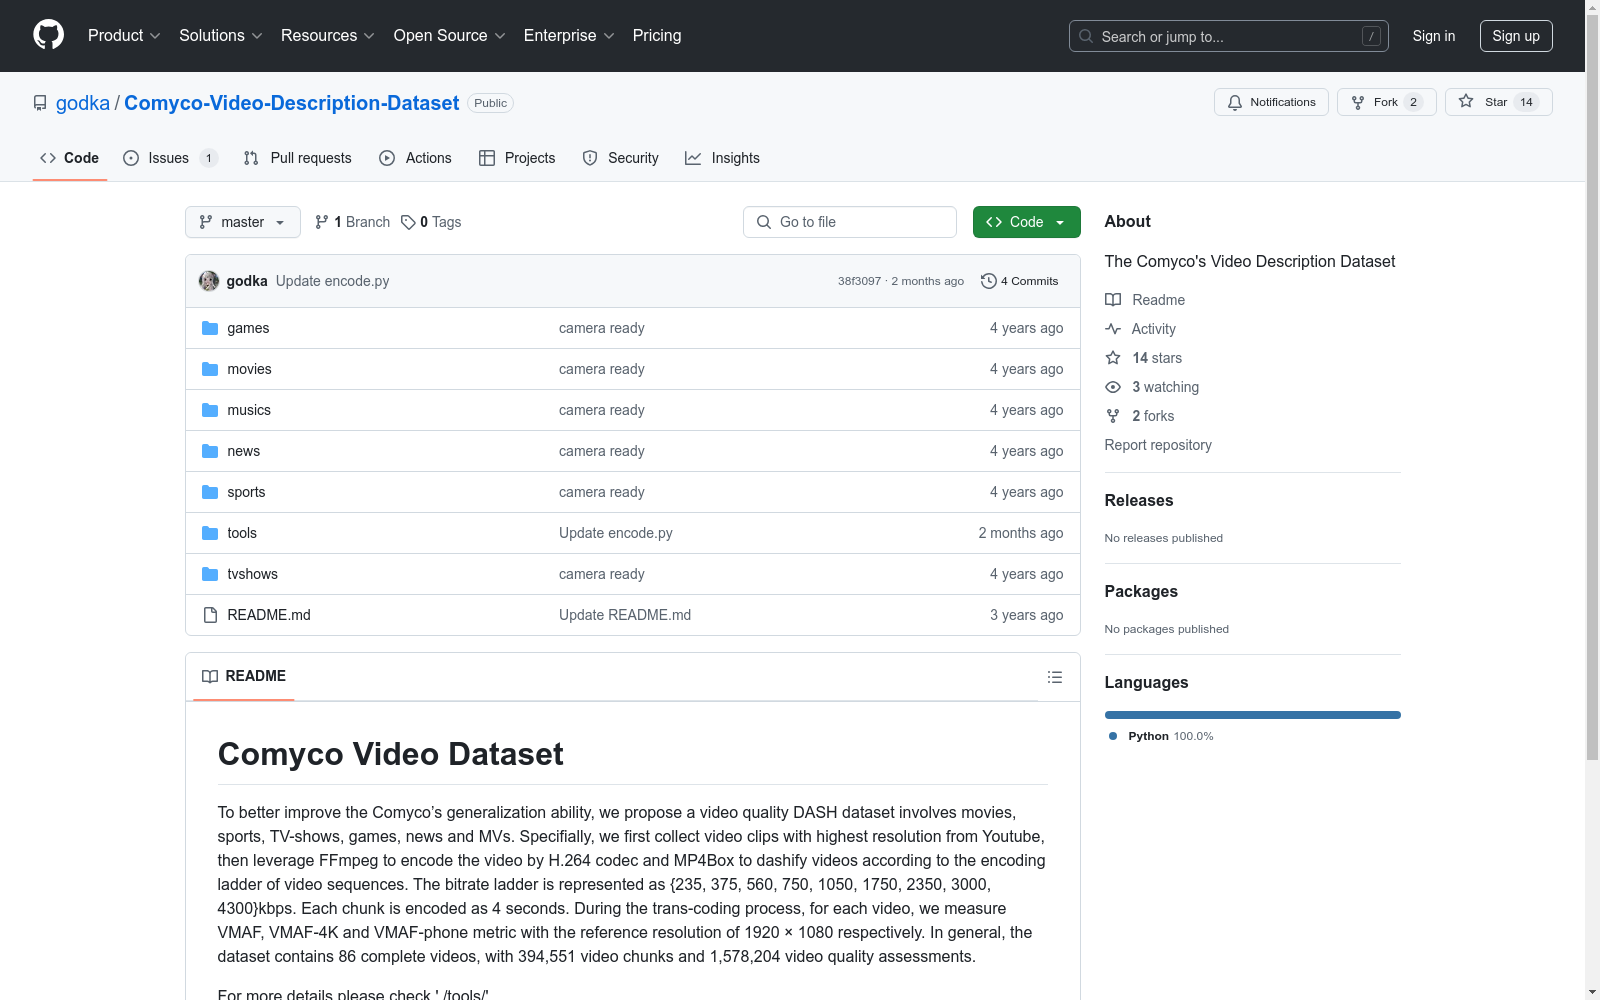Image resolution: width=1600 pixels, height=1000 pixels.
Task: Open commit hash 38f3097
Action: coord(859,281)
